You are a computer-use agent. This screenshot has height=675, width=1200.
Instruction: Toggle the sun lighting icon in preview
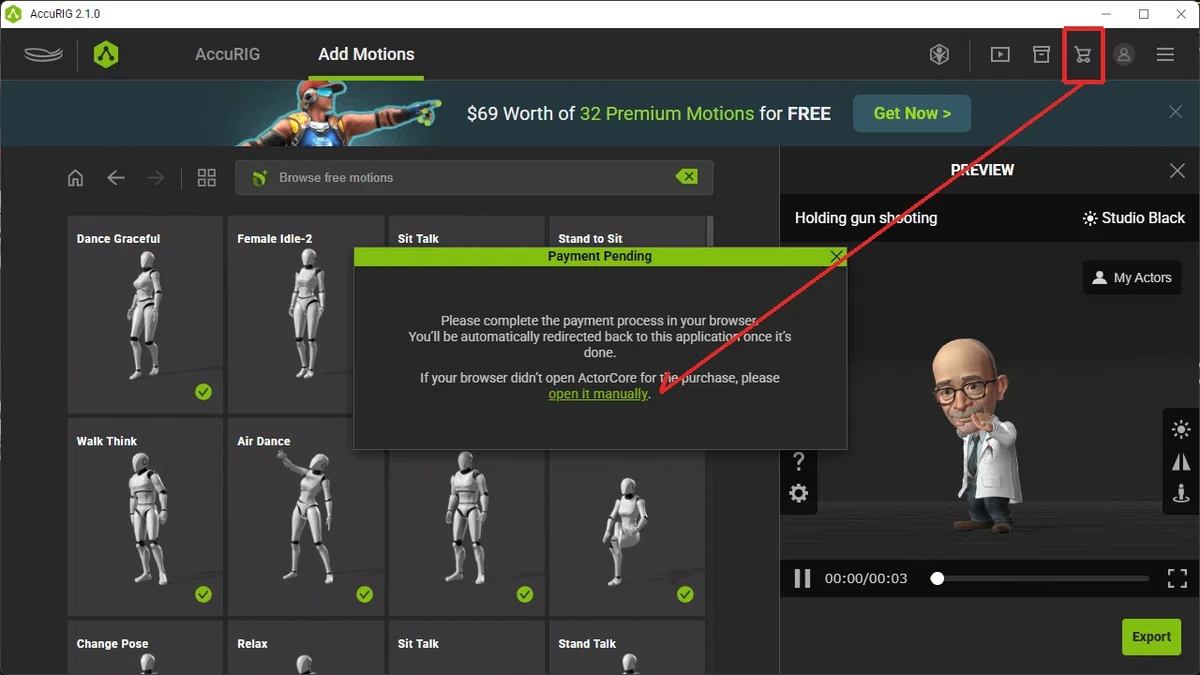coord(1181,430)
